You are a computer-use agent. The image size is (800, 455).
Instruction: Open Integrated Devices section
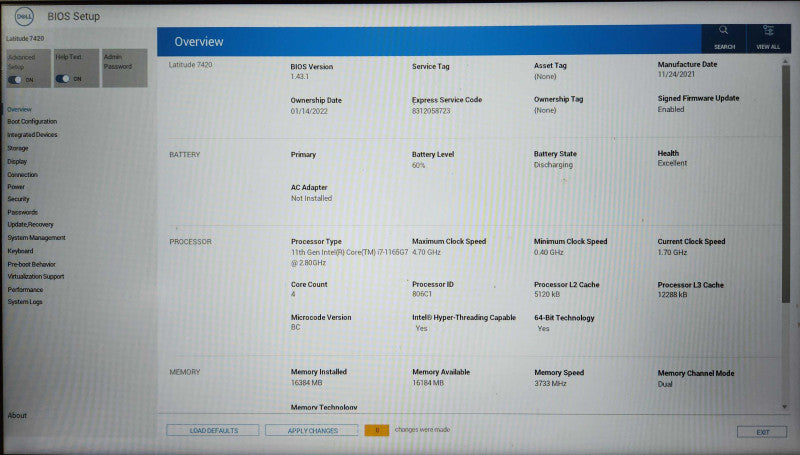tap(32, 135)
